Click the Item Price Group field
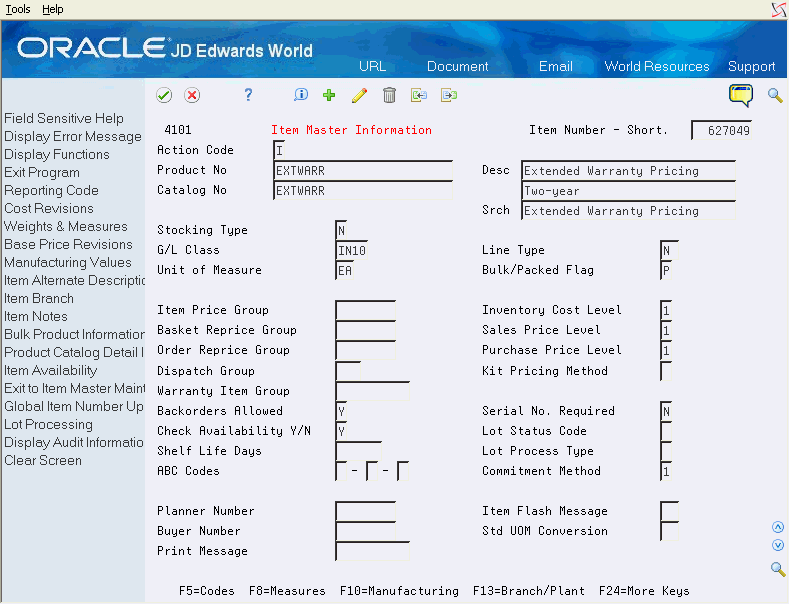This screenshot has height=604, width=789. point(365,310)
